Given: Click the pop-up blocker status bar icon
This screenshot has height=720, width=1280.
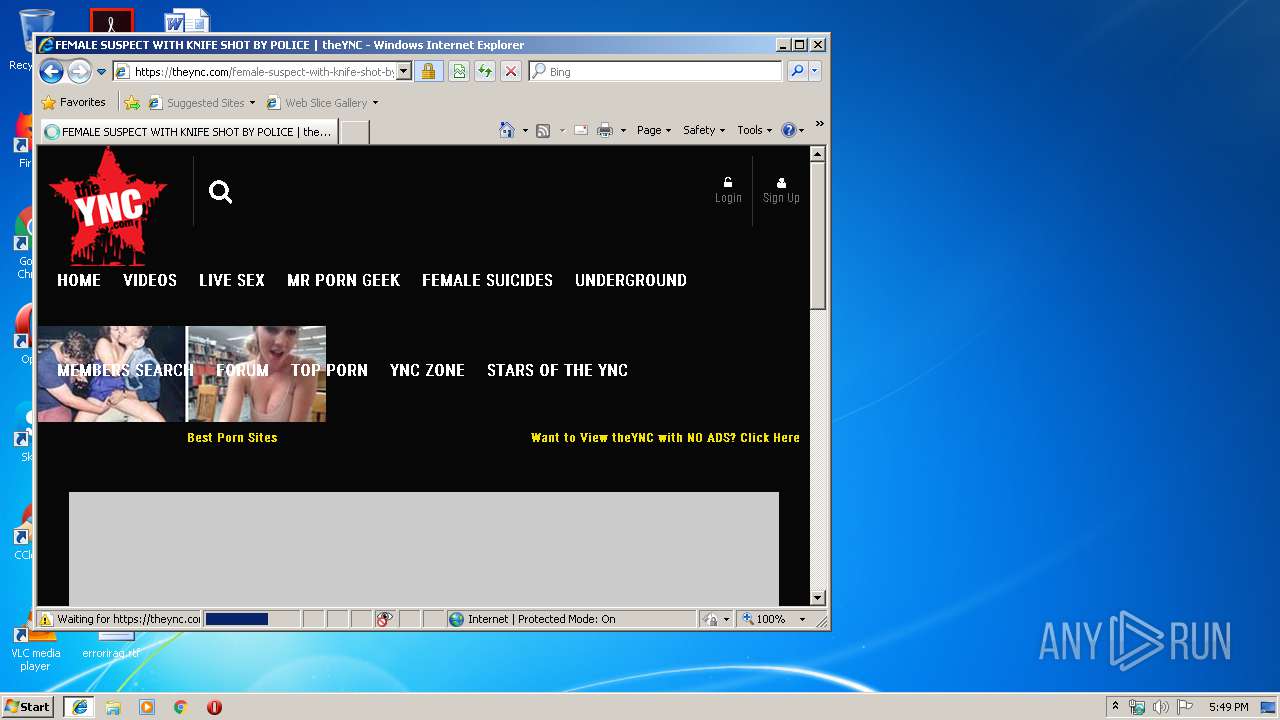Looking at the screenshot, I should coord(385,619).
